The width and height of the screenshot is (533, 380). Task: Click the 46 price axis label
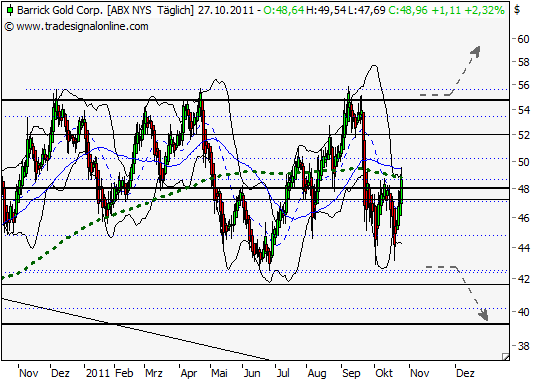tap(523, 218)
